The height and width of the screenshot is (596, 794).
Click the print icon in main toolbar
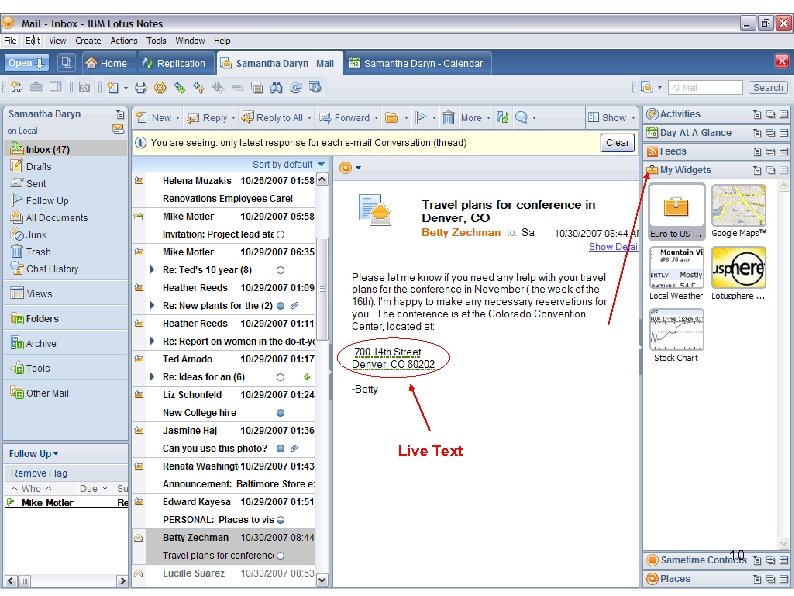pyautogui.click(x=140, y=88)
